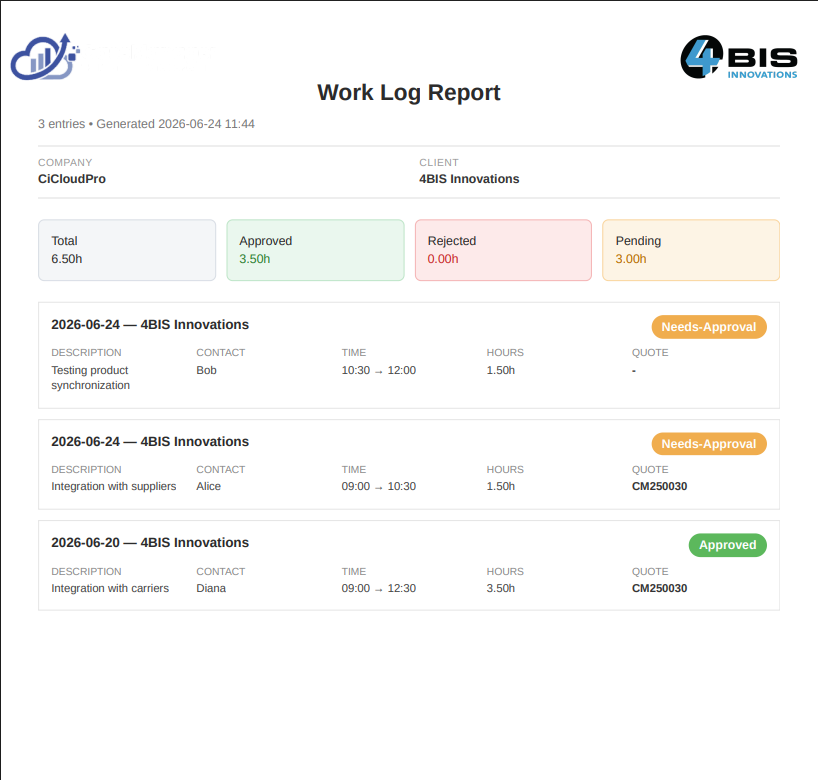The height and width of the screenshot is (780, 818).
Task: Select contact name Diana
Action: (211, 588)
